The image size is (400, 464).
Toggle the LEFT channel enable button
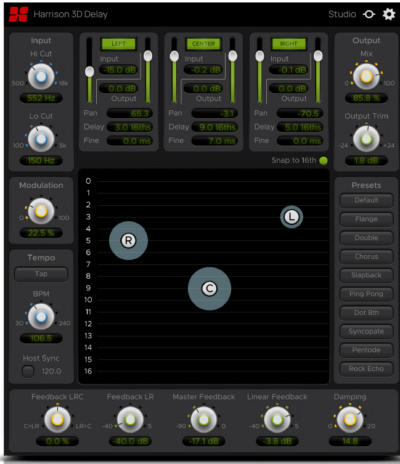(118, 44)
